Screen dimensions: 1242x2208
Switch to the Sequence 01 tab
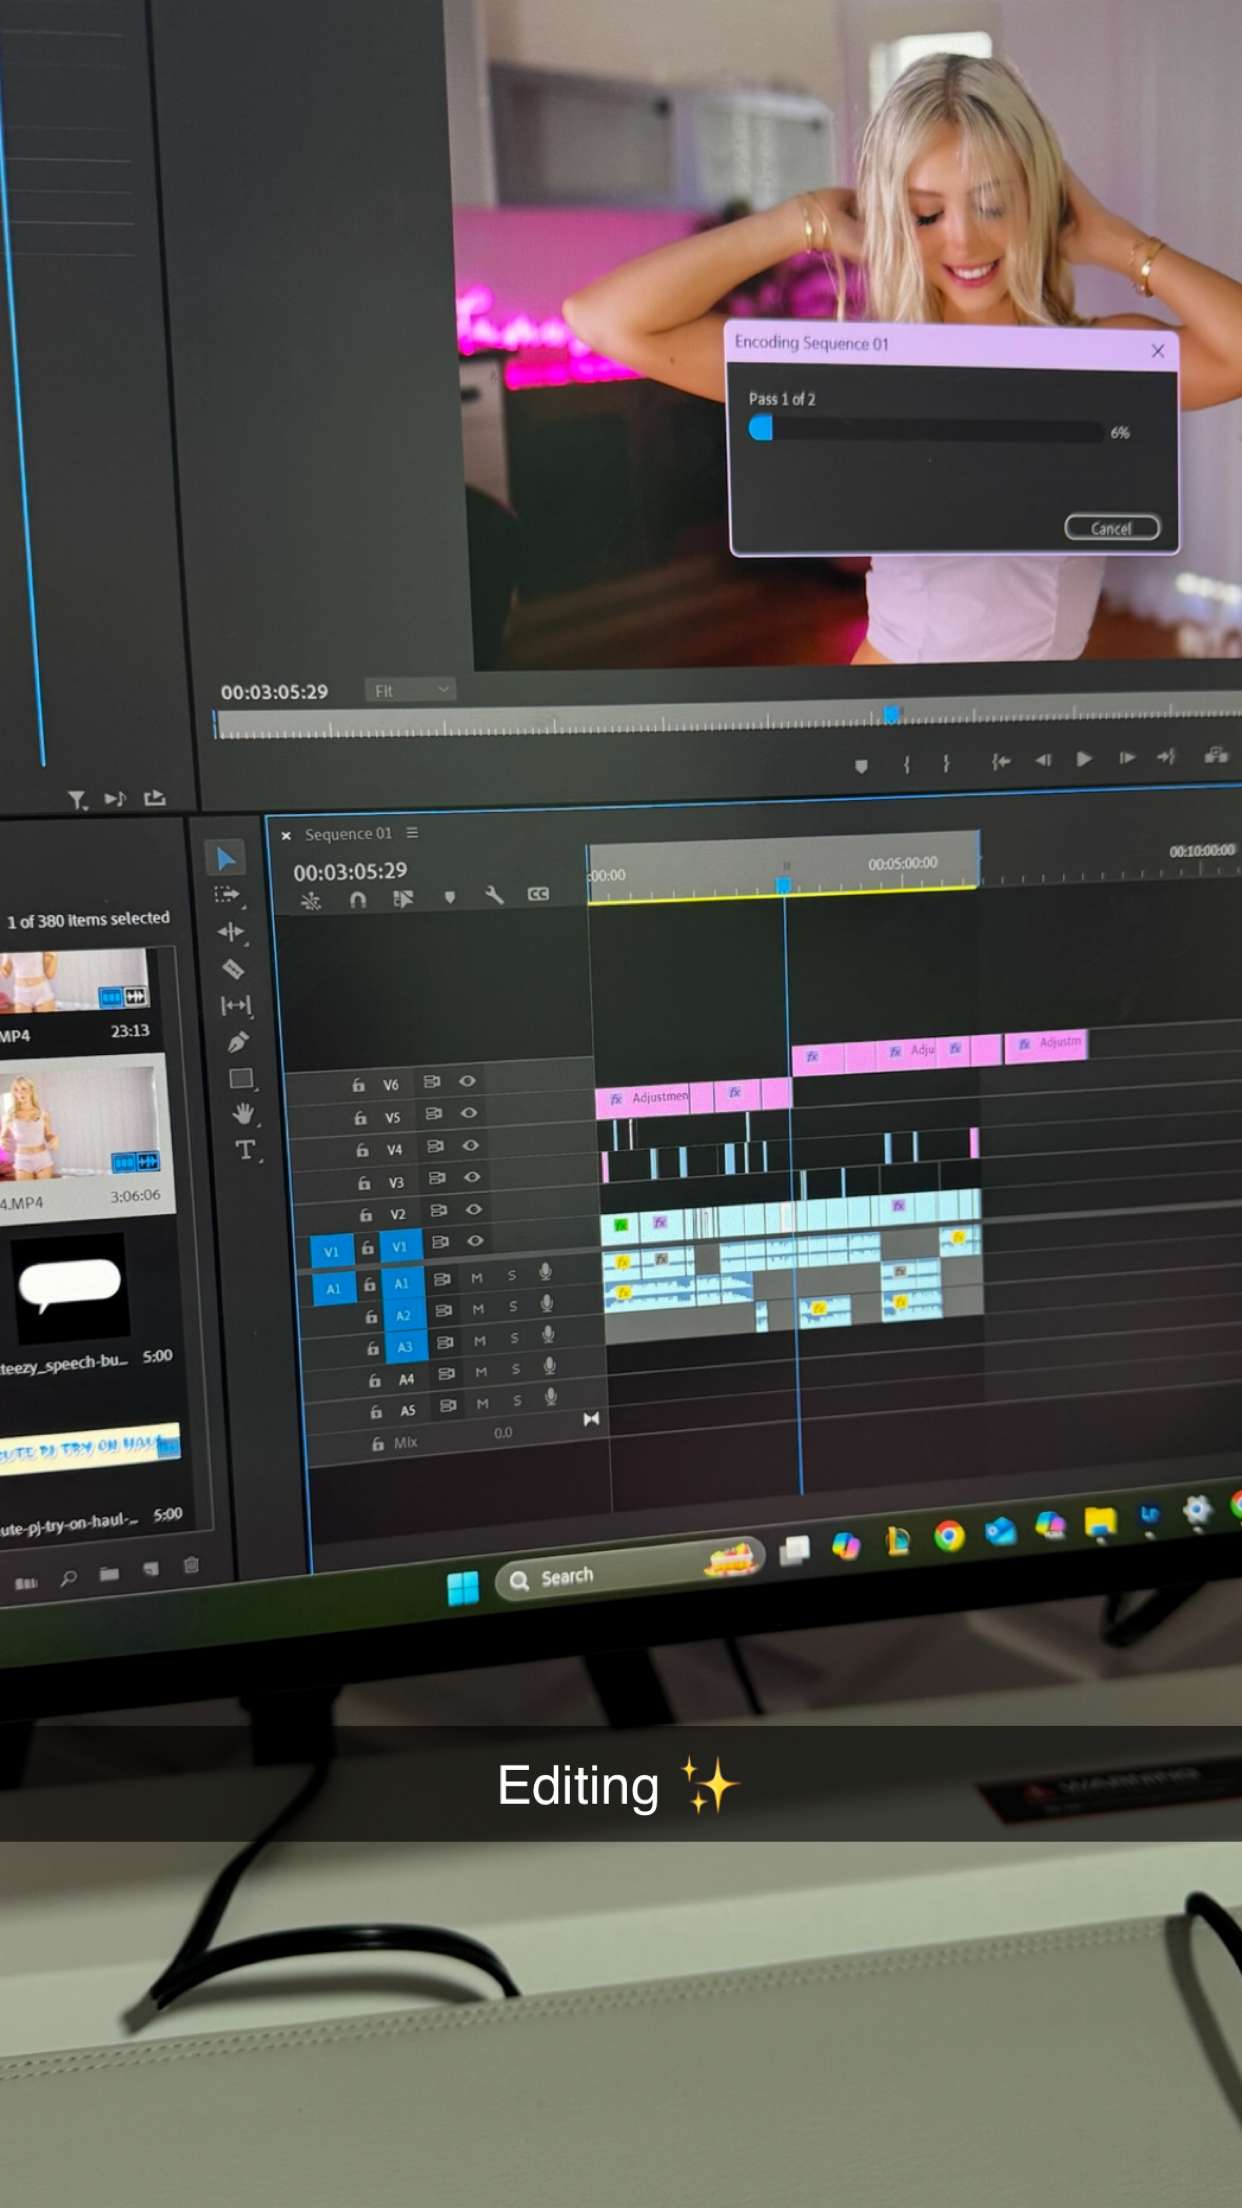pos(348,834)
